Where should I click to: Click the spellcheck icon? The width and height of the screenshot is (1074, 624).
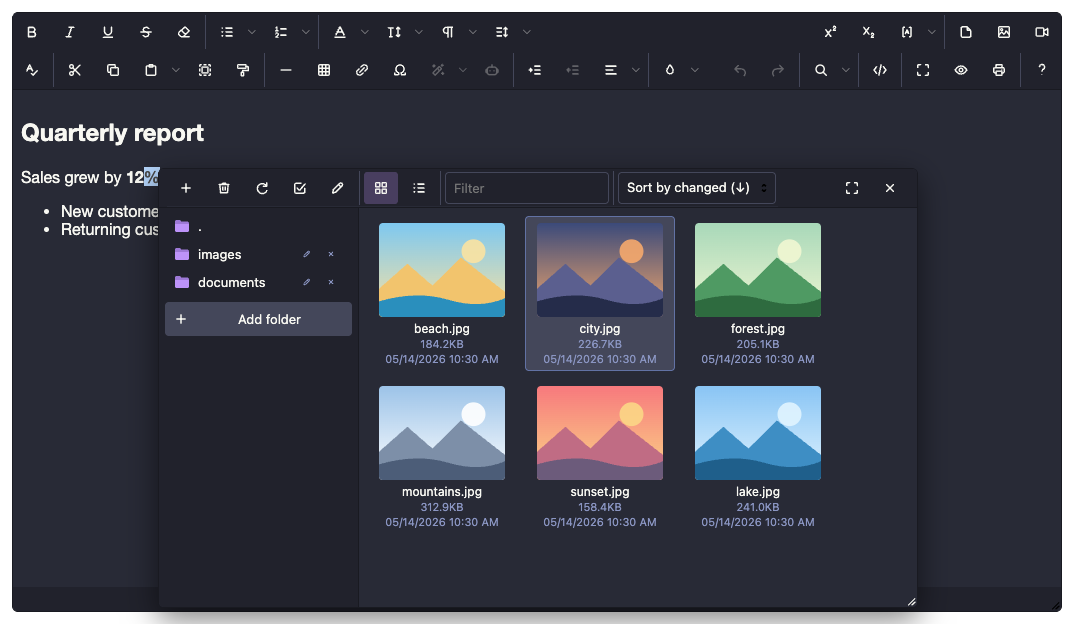(32, 70)
